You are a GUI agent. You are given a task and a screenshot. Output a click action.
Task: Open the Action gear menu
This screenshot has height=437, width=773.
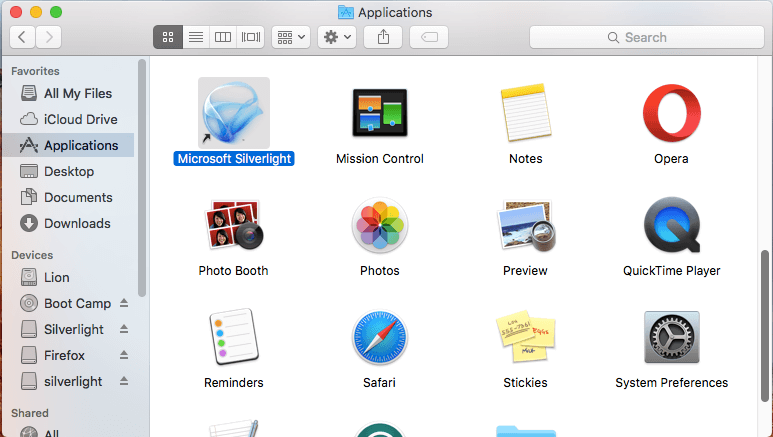(x=337, y=37)
